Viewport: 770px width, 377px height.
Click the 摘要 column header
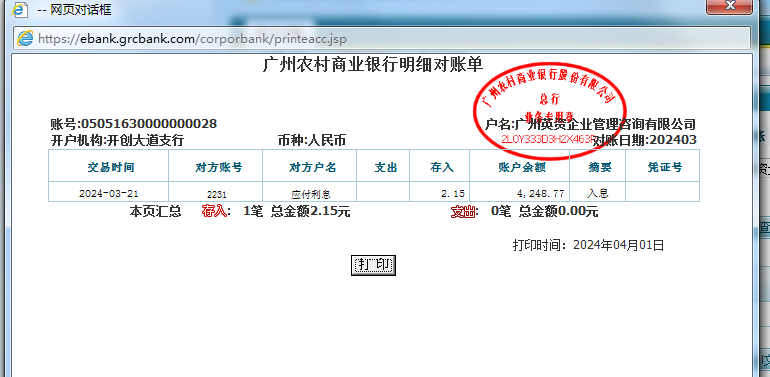point(597,167)
